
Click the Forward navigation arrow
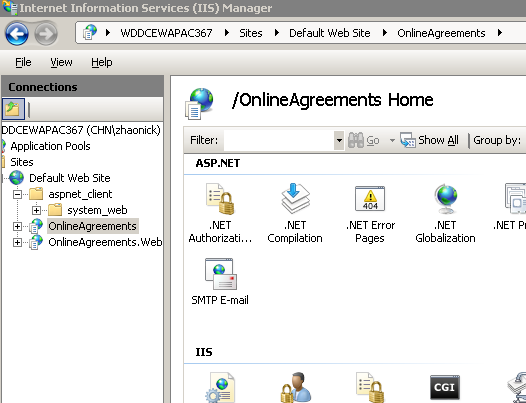tap(46, 33)
